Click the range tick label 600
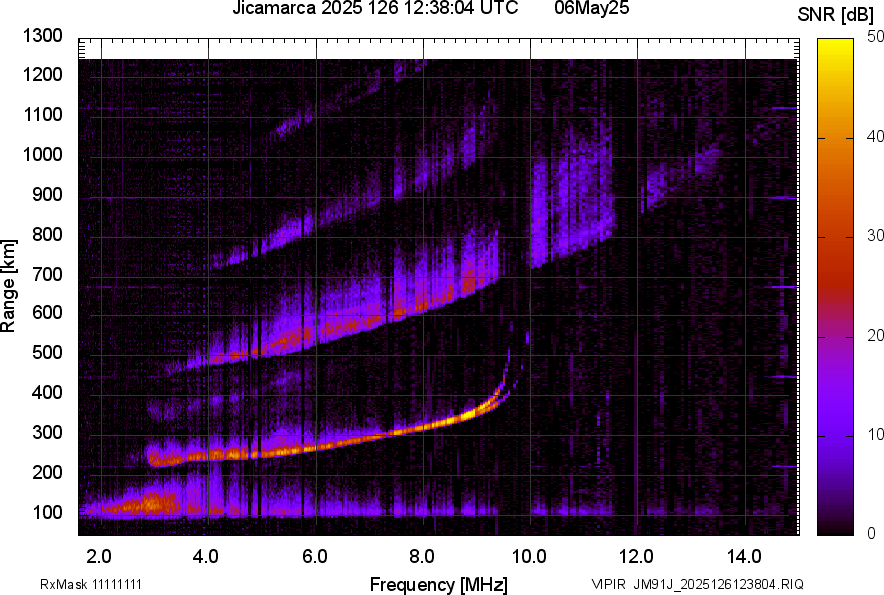This screenshot has height=595, width=884. point(47,312)
